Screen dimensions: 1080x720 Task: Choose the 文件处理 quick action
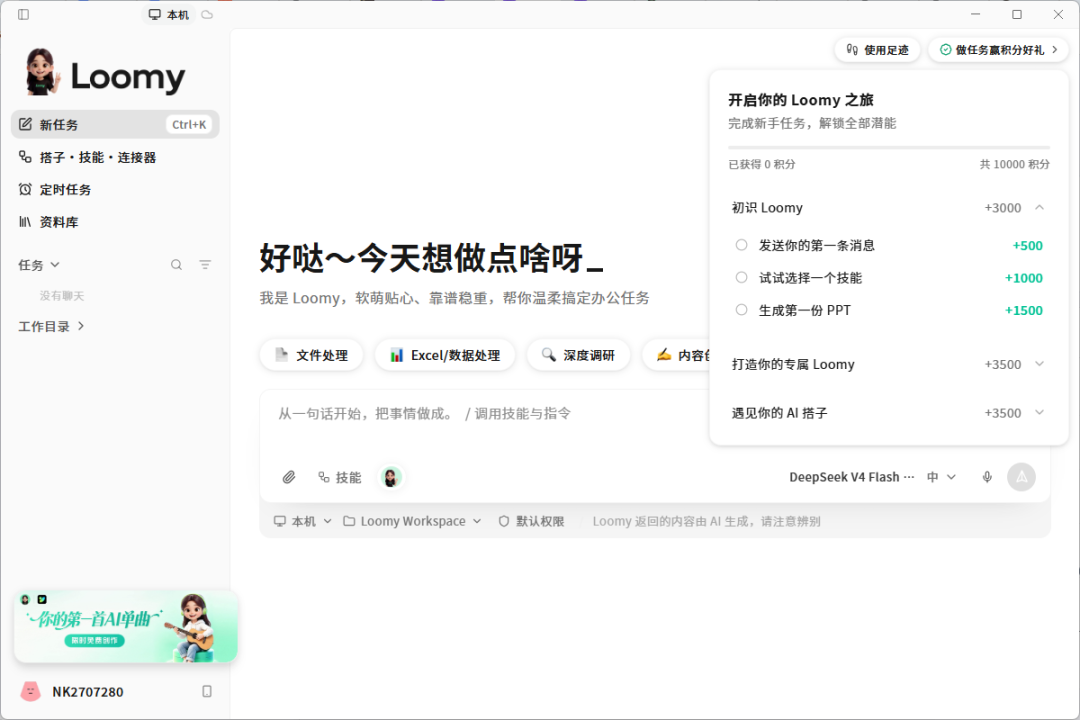(x=311, y=355)
